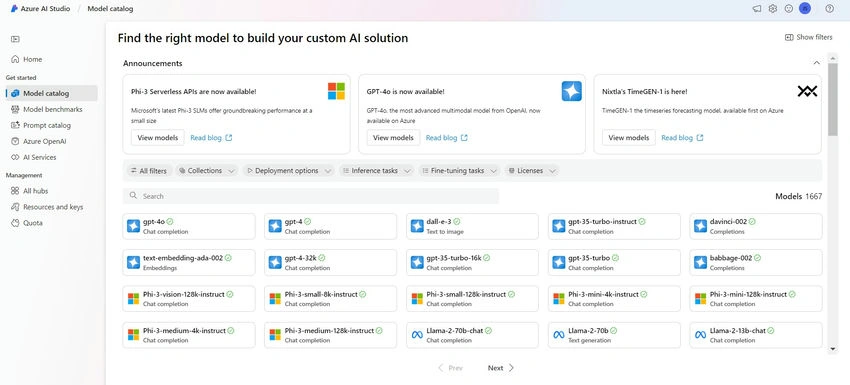Open the Phi-3-mini-4k-instruct model card
Viewport: 850px width, 385px height.
614,299
